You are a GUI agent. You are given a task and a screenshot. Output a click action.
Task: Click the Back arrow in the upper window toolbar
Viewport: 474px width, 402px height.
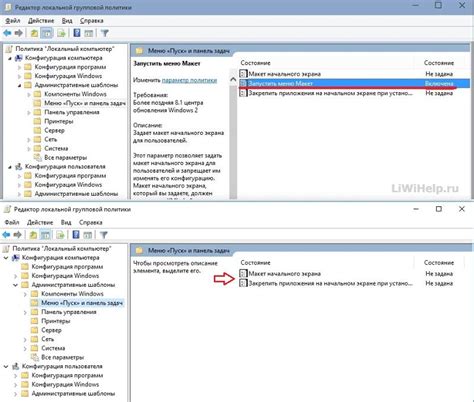[x=7, y=33]
